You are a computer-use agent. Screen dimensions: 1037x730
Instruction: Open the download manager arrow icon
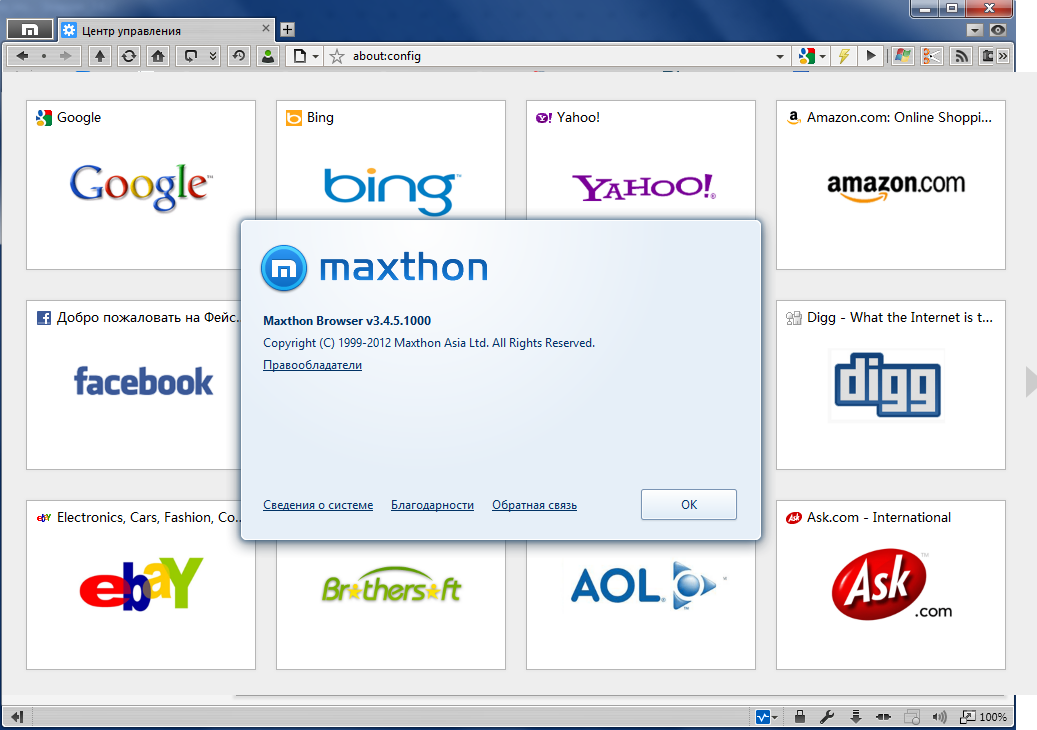pyautogui.click(x=855, y=717)
